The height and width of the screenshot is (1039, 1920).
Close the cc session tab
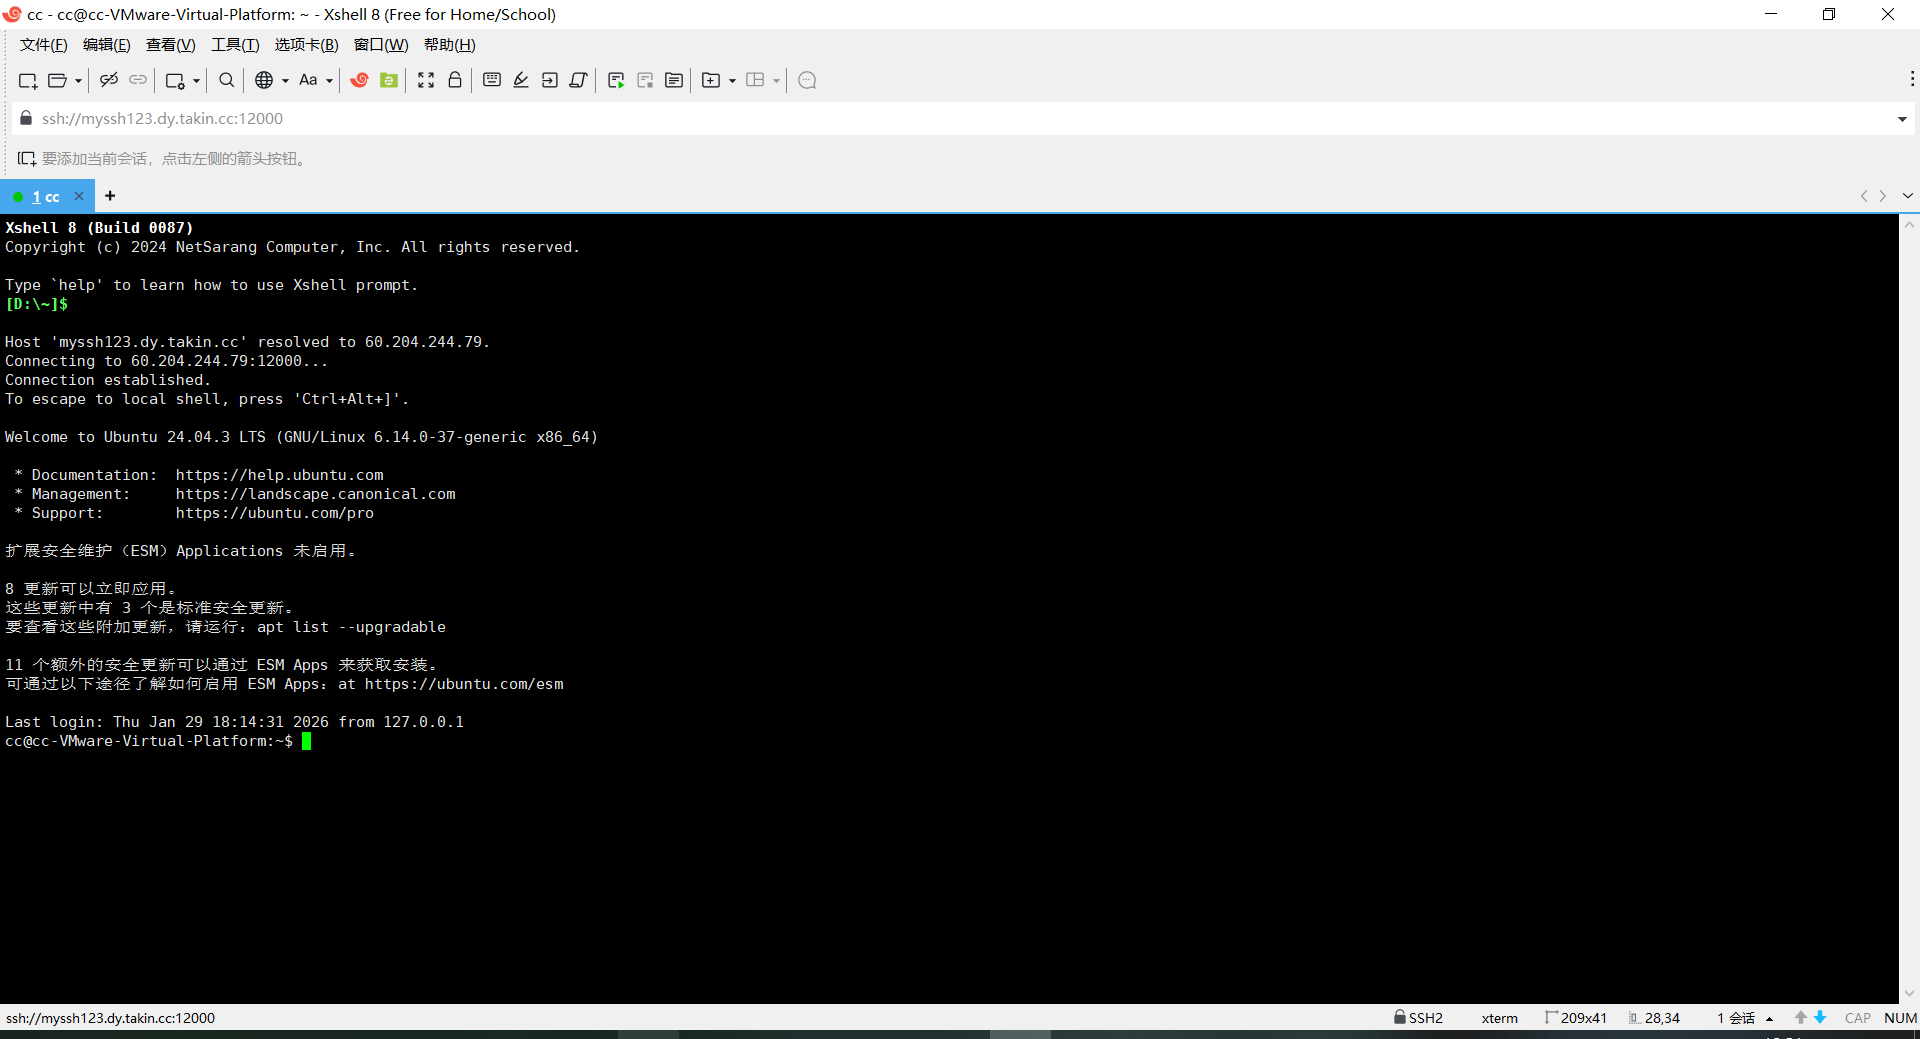tap(79, 196)
